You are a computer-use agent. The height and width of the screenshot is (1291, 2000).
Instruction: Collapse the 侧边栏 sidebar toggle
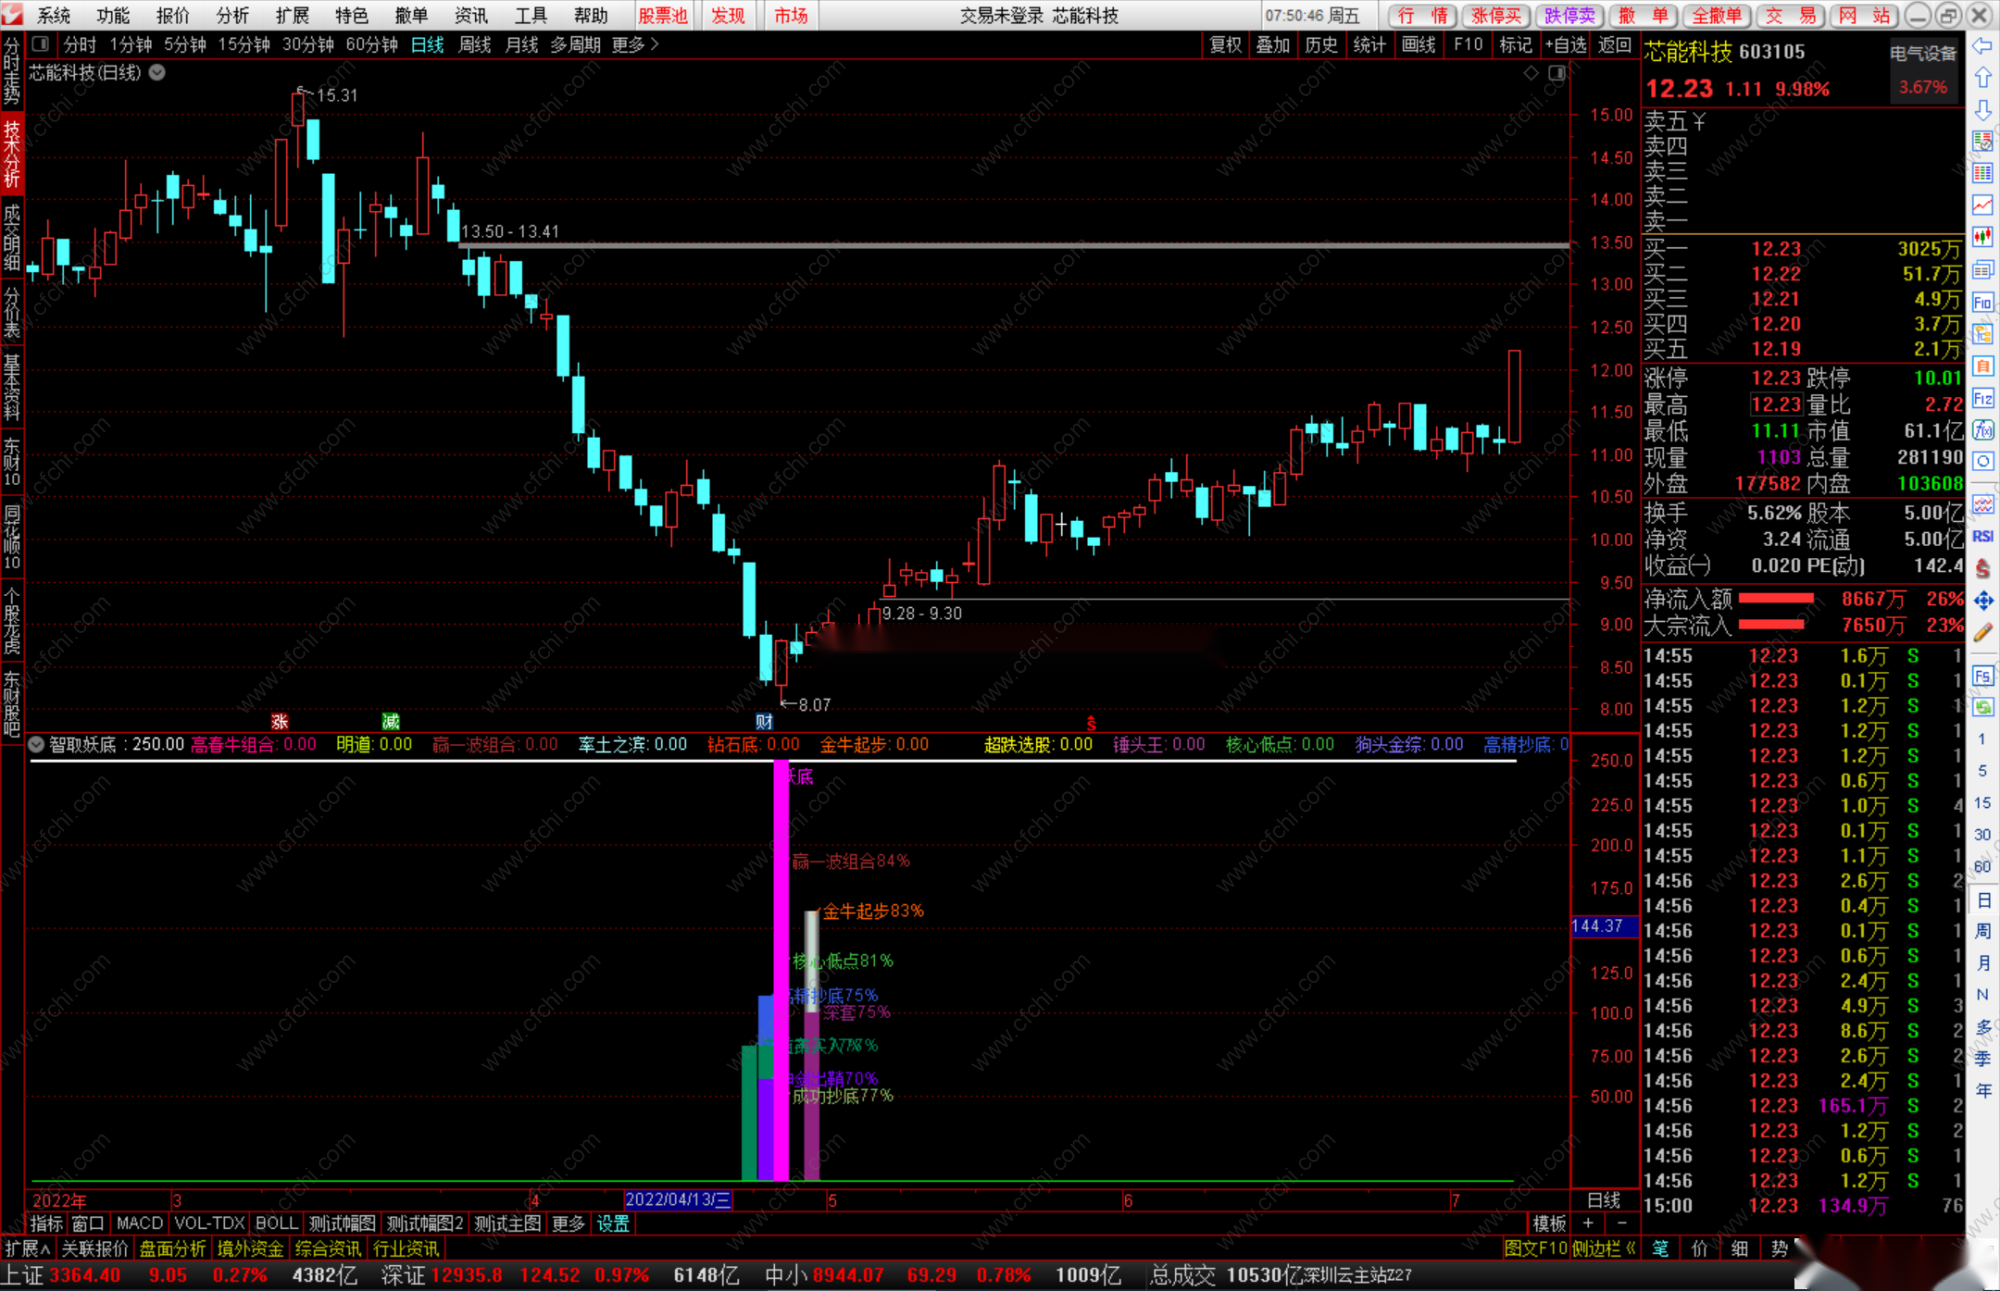pos(1602,1248)
